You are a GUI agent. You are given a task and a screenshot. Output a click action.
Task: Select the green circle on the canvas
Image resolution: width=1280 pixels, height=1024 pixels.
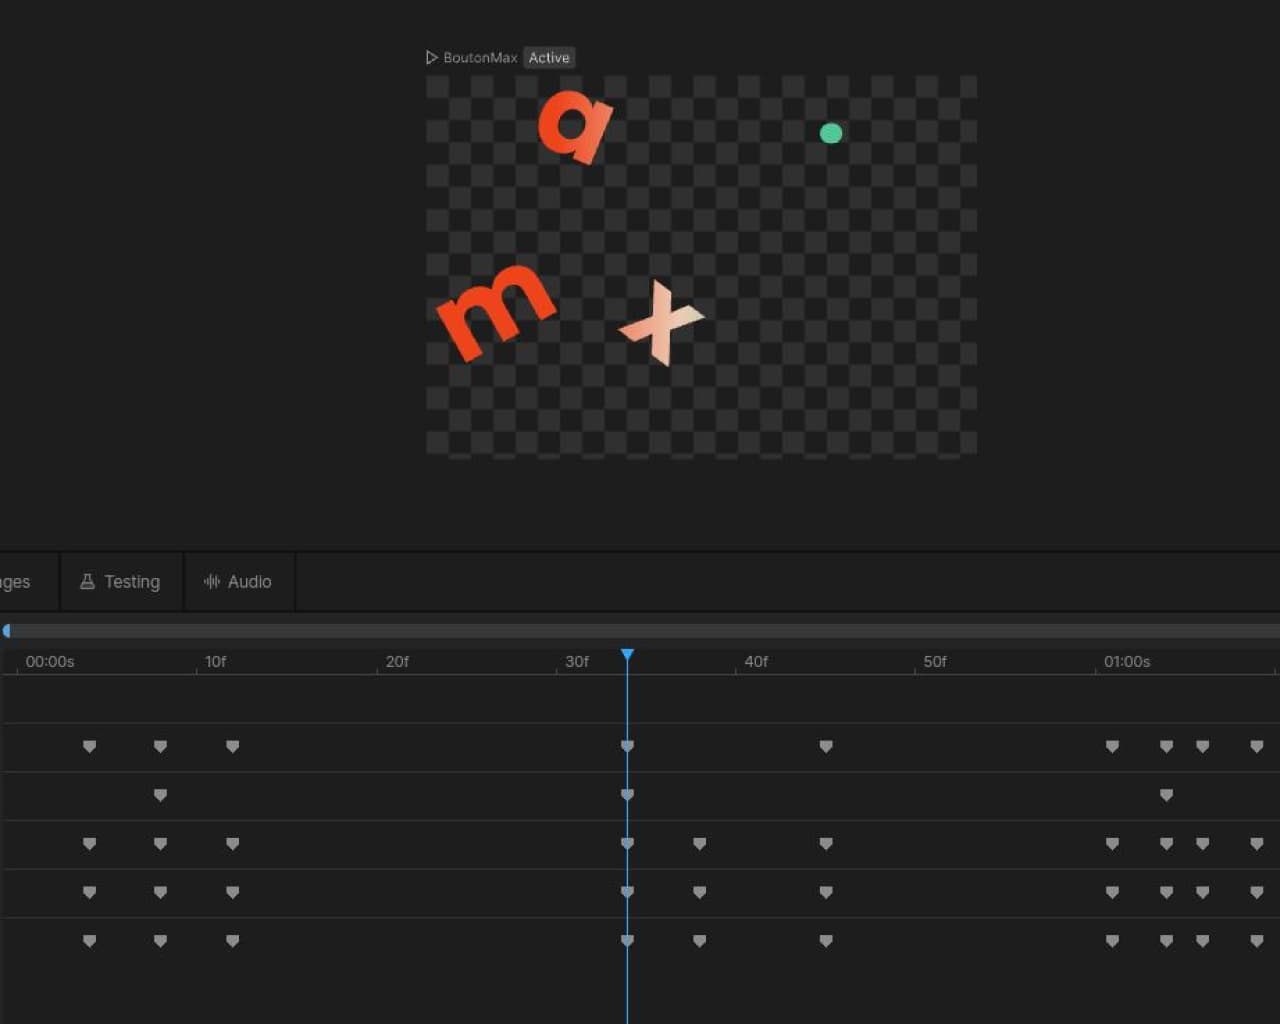[x=831, y=133]
